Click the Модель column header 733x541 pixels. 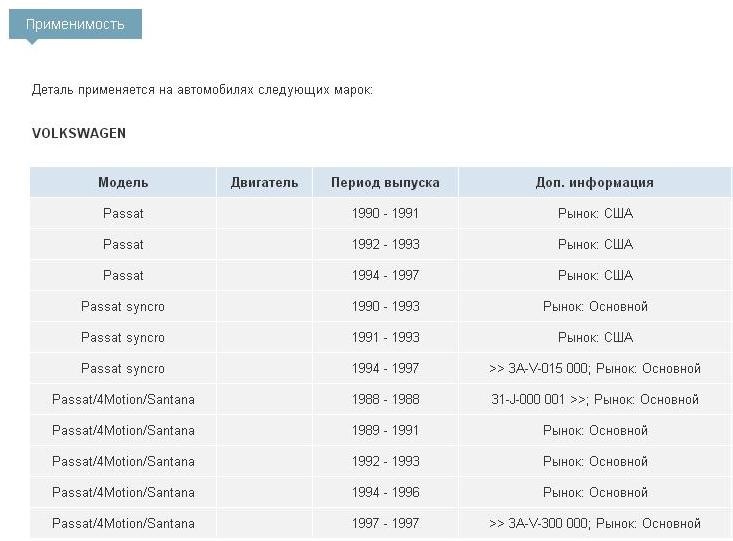[x=123, y=182]
